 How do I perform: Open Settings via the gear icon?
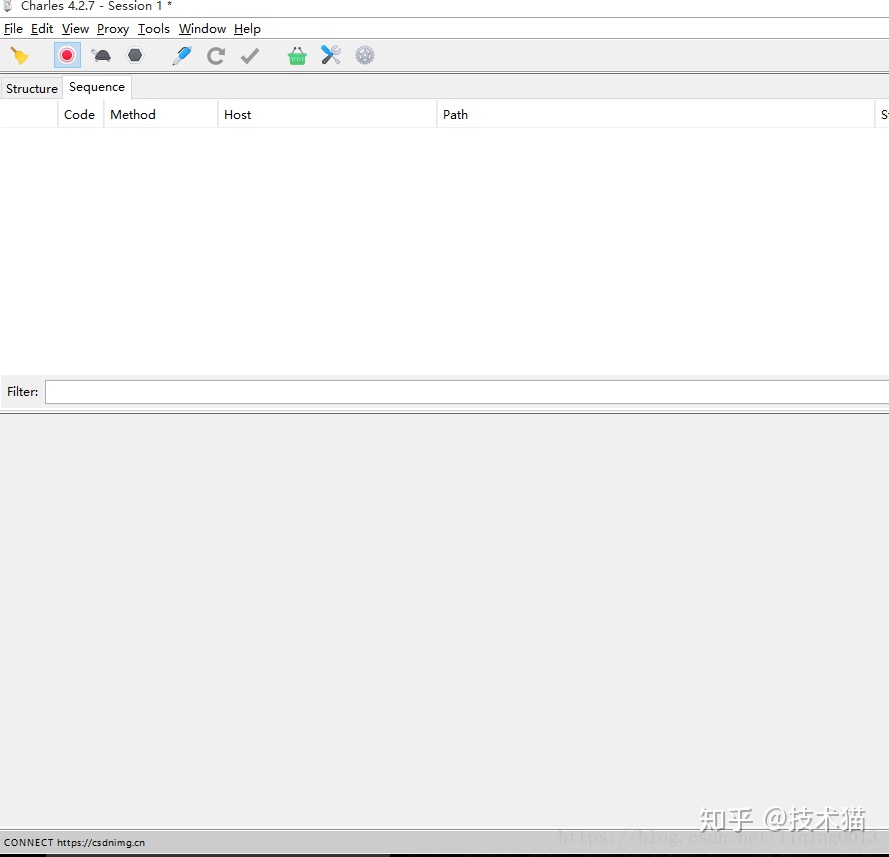pyautogui.click(x=365, y=56)
